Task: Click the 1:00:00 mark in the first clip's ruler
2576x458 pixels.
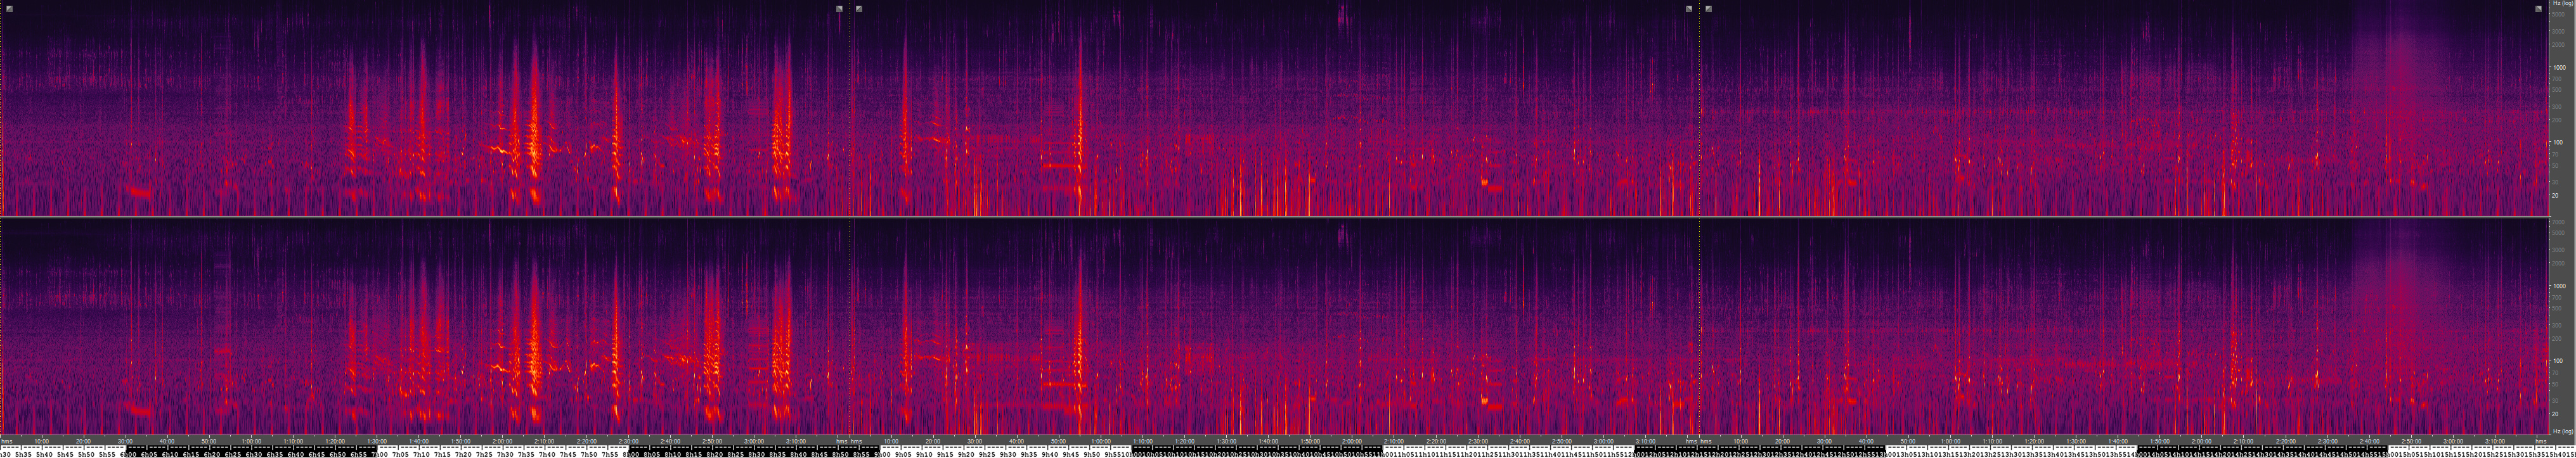Action: (x=251, y=441)
